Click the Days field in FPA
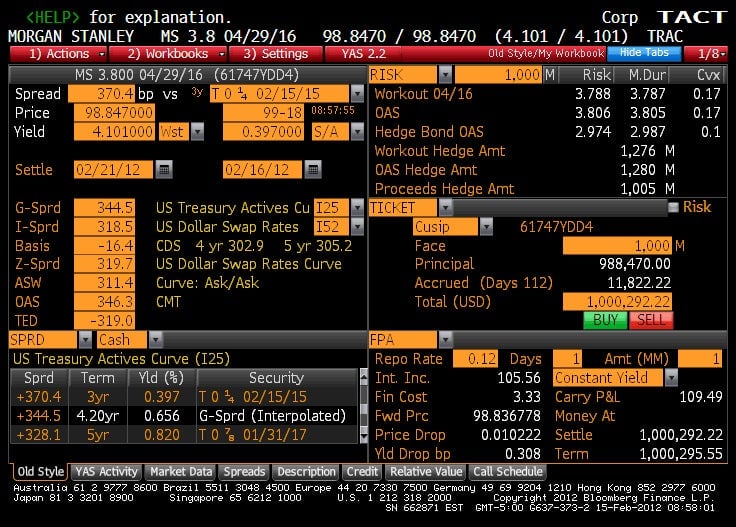Screen dimensions: 736x527 [567, 359]
